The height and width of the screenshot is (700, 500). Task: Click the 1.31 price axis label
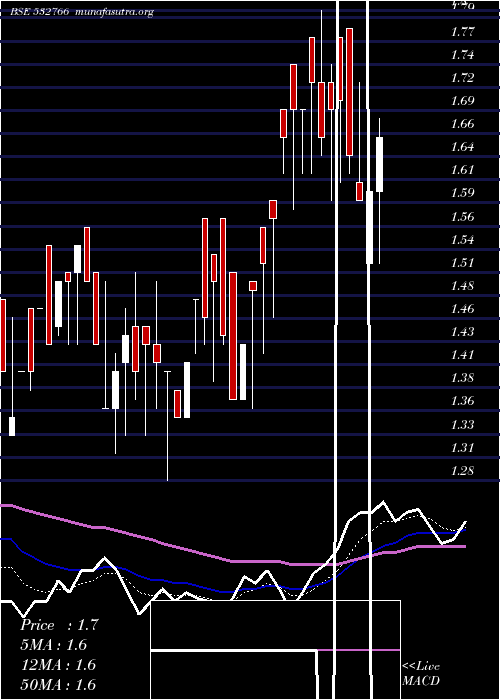[x=462, y=447]
